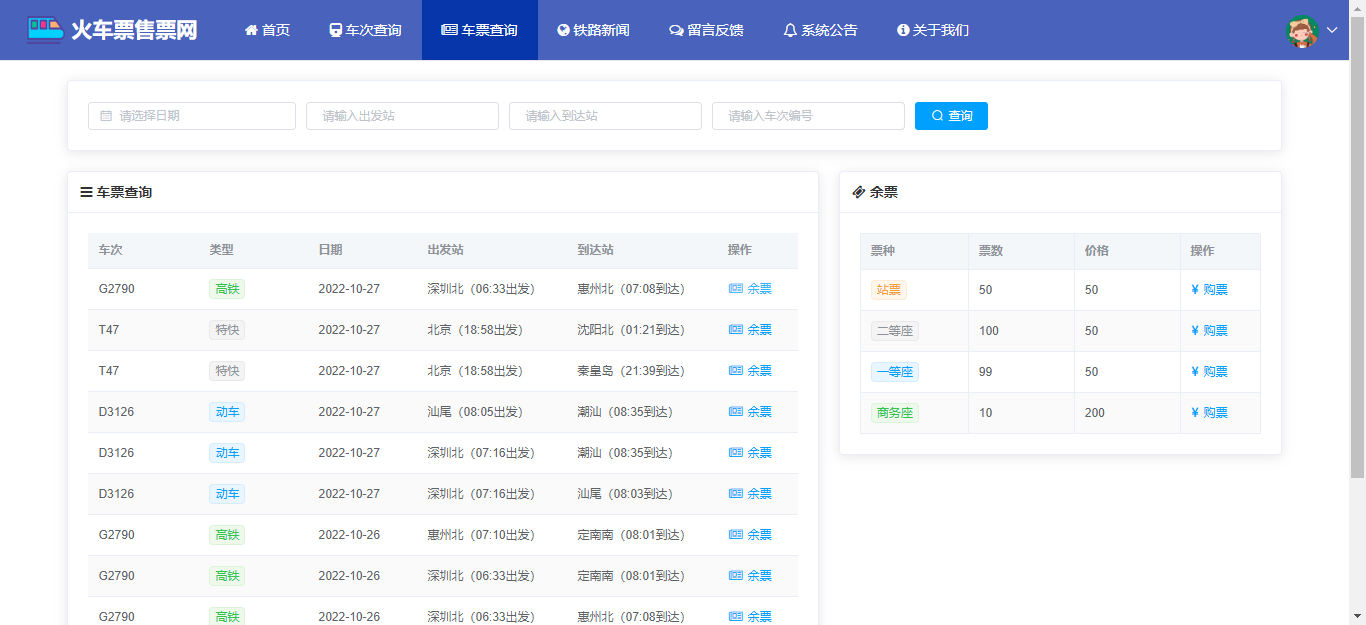Image resolution: width=1366 pixels, height=625 pixels.
Task: Open 车次查询 train search menu
Action: [365, 30]
